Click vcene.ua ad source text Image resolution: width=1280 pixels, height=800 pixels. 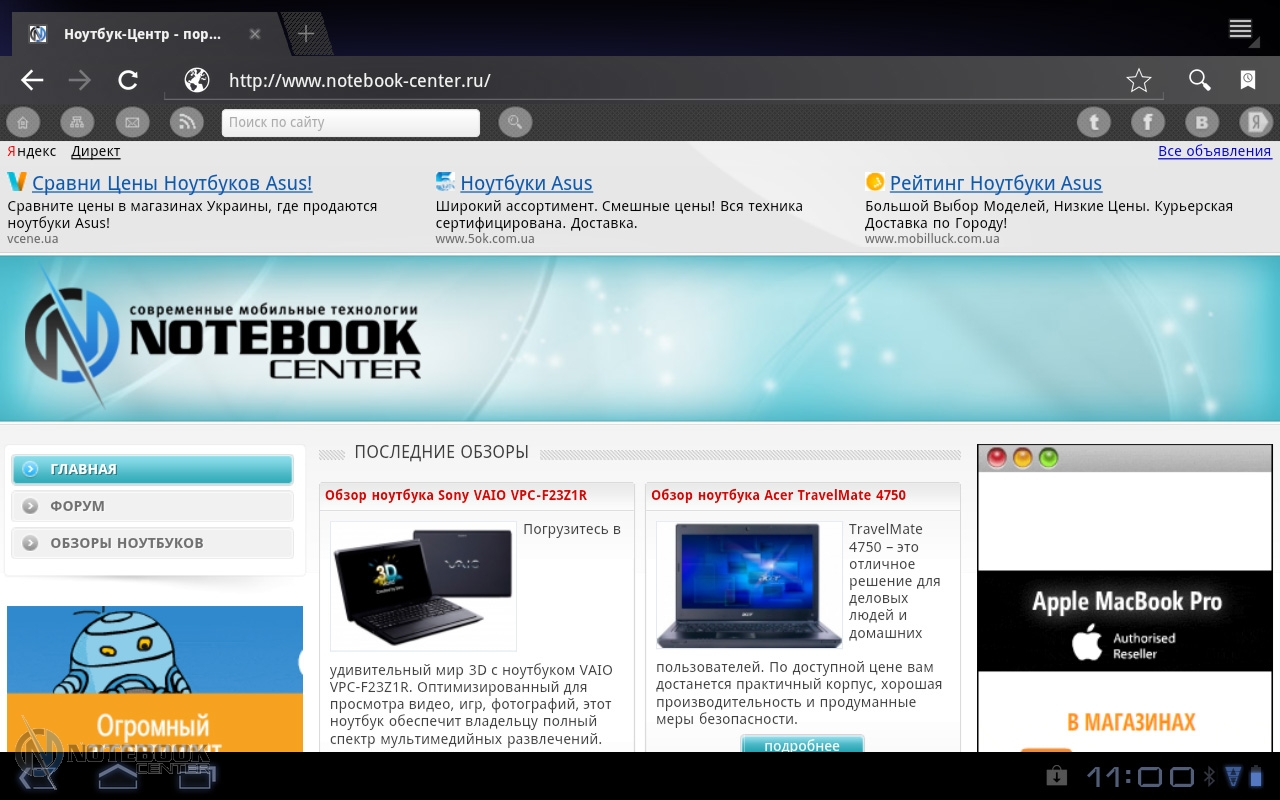(33, 239)
